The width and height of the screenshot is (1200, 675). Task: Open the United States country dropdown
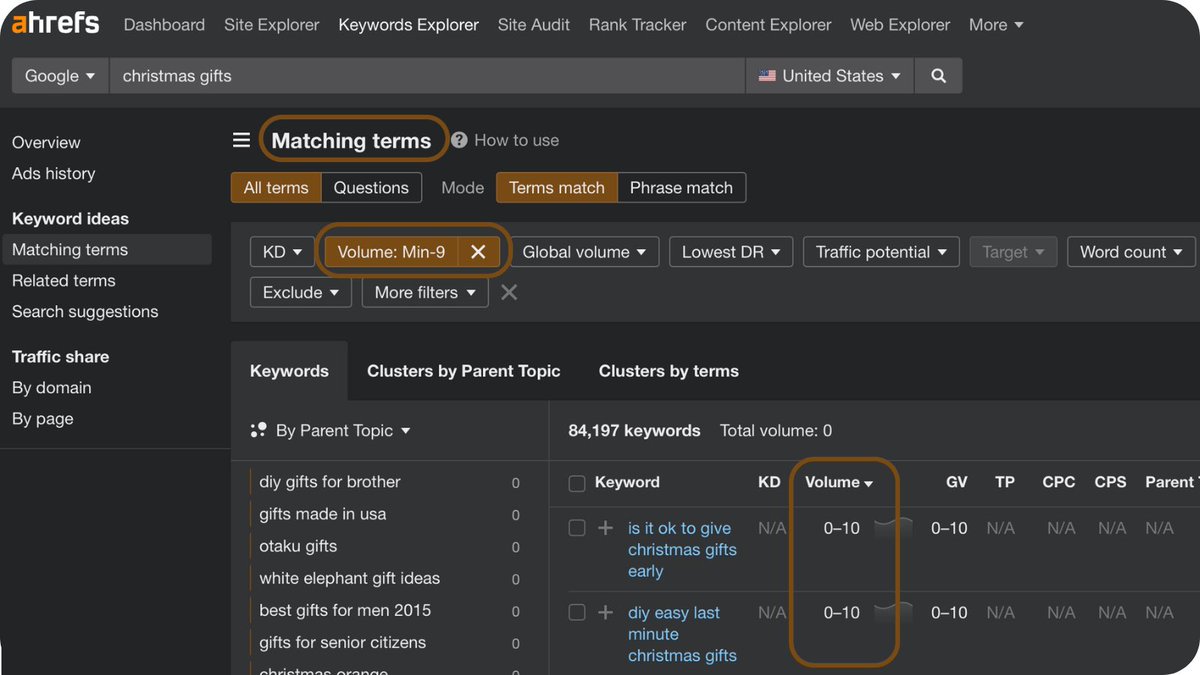click(x=829, y=76)
